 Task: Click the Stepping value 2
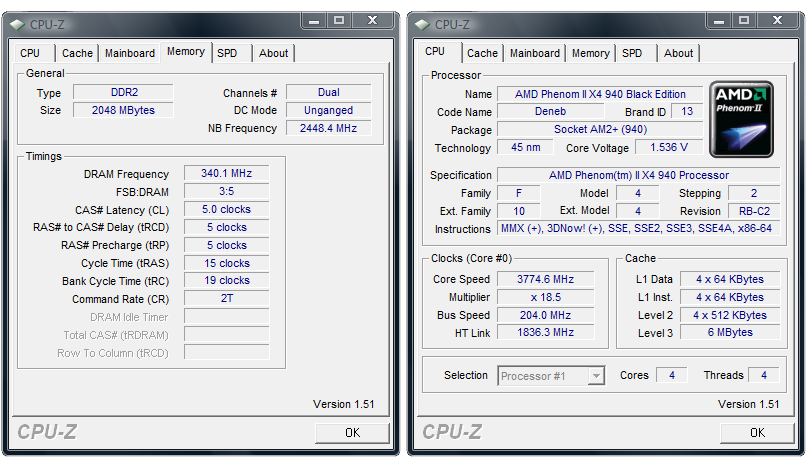click(754, 194)
